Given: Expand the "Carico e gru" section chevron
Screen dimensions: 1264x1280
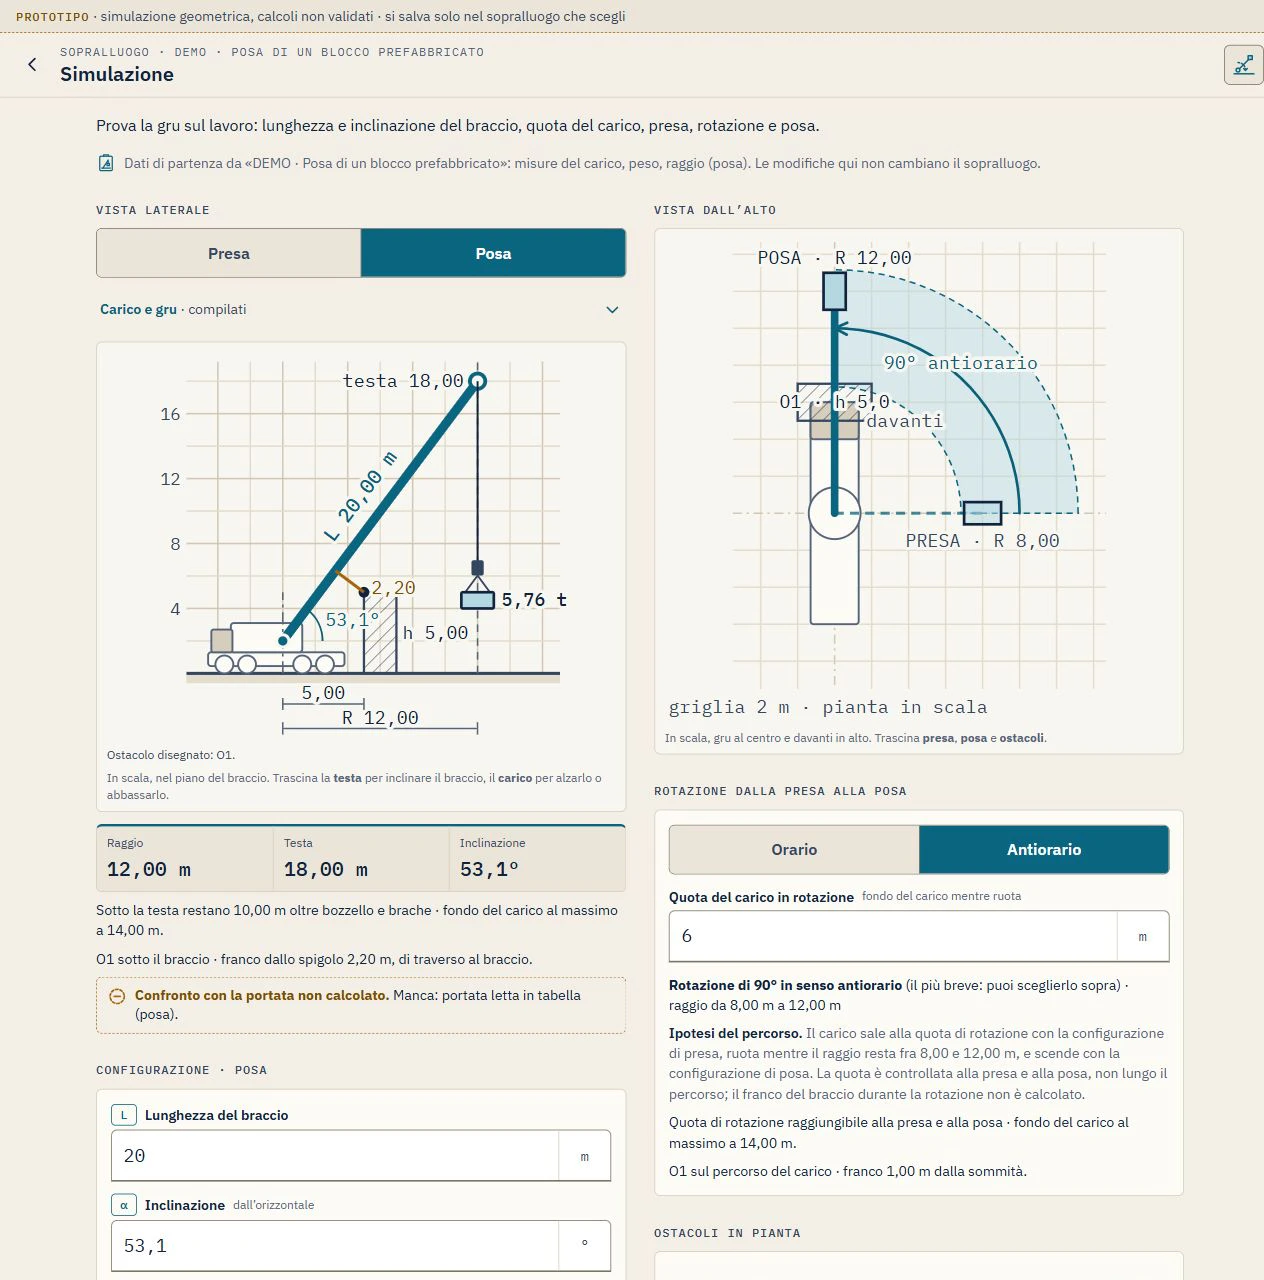Looking at the screenshot, I should (x=612, y=310).
